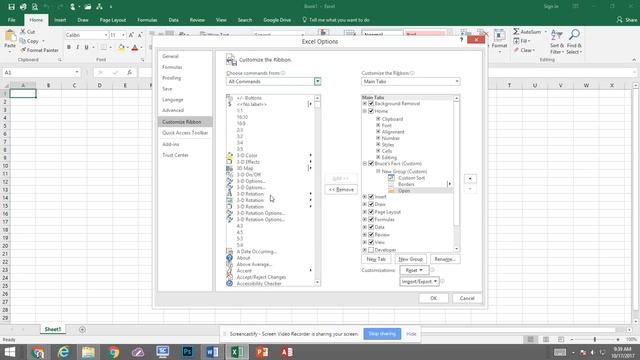Switch to the Insert ribbon tab
The width and height of the screenshot is (640, 360).
click(x=60, y=20)
